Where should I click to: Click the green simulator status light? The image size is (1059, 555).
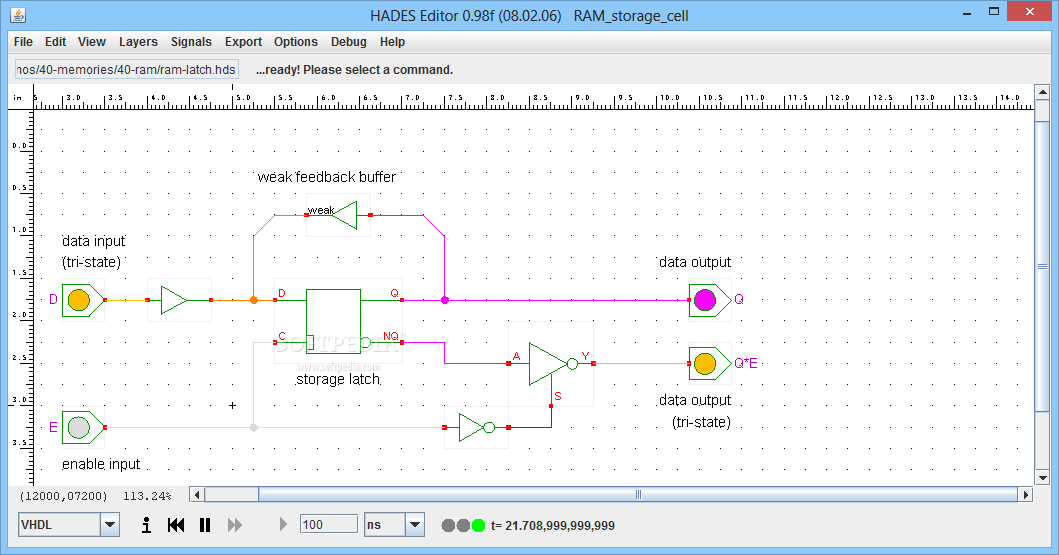click(478, 525)
